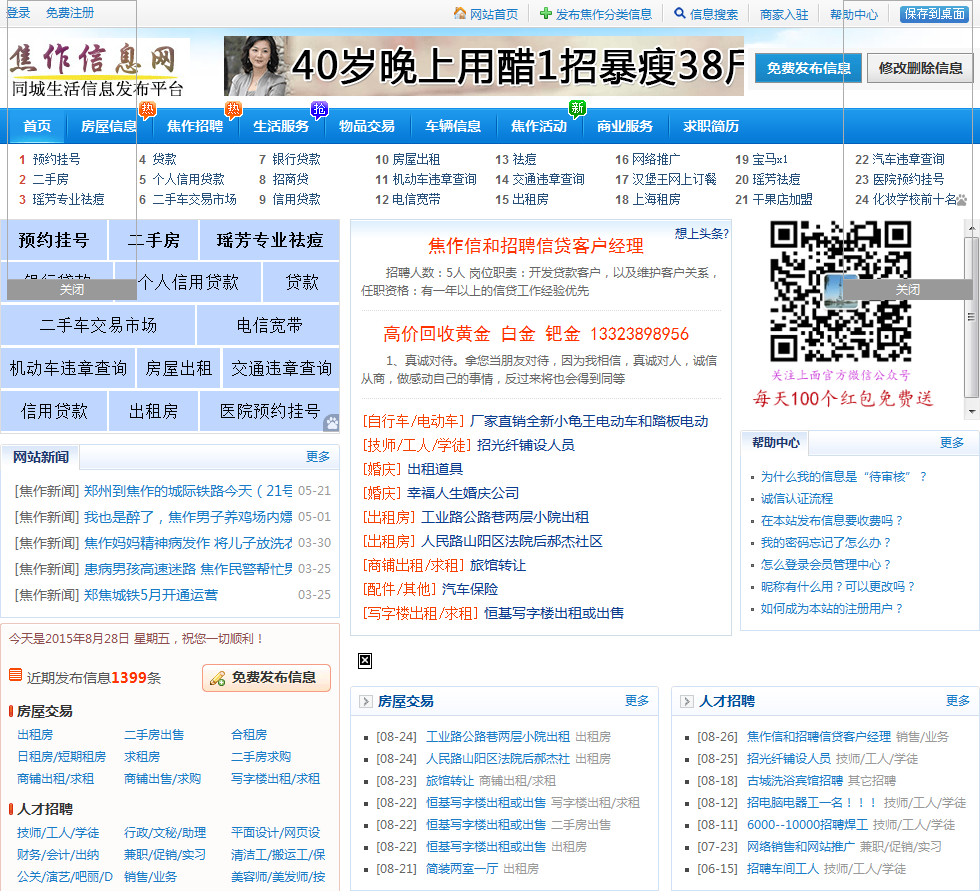Click arrow icon beside 人才招聘 section heading
The image size is (980, 891).
pyautogui.click(x=686, y=702)
